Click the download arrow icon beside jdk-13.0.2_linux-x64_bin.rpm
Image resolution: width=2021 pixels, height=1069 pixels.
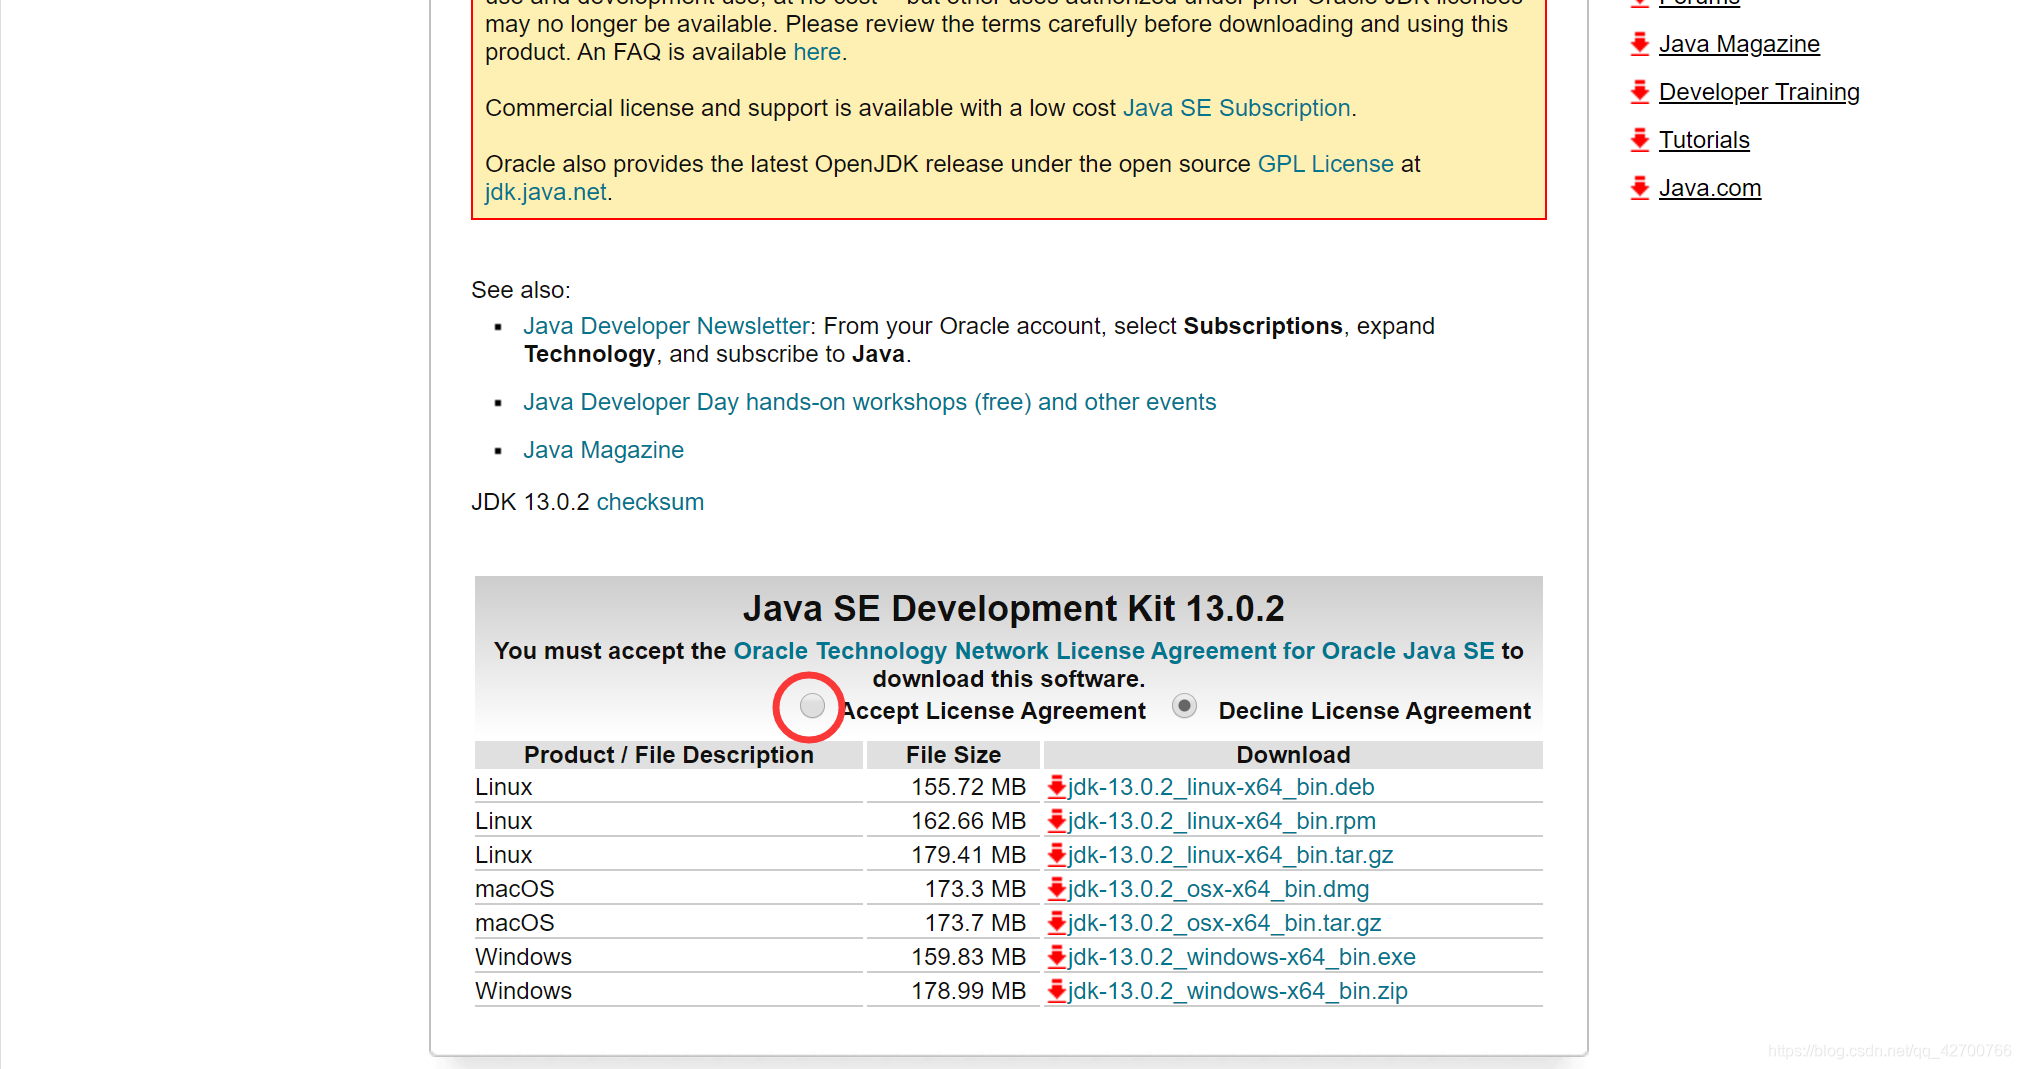click(x=1056, y=821)
